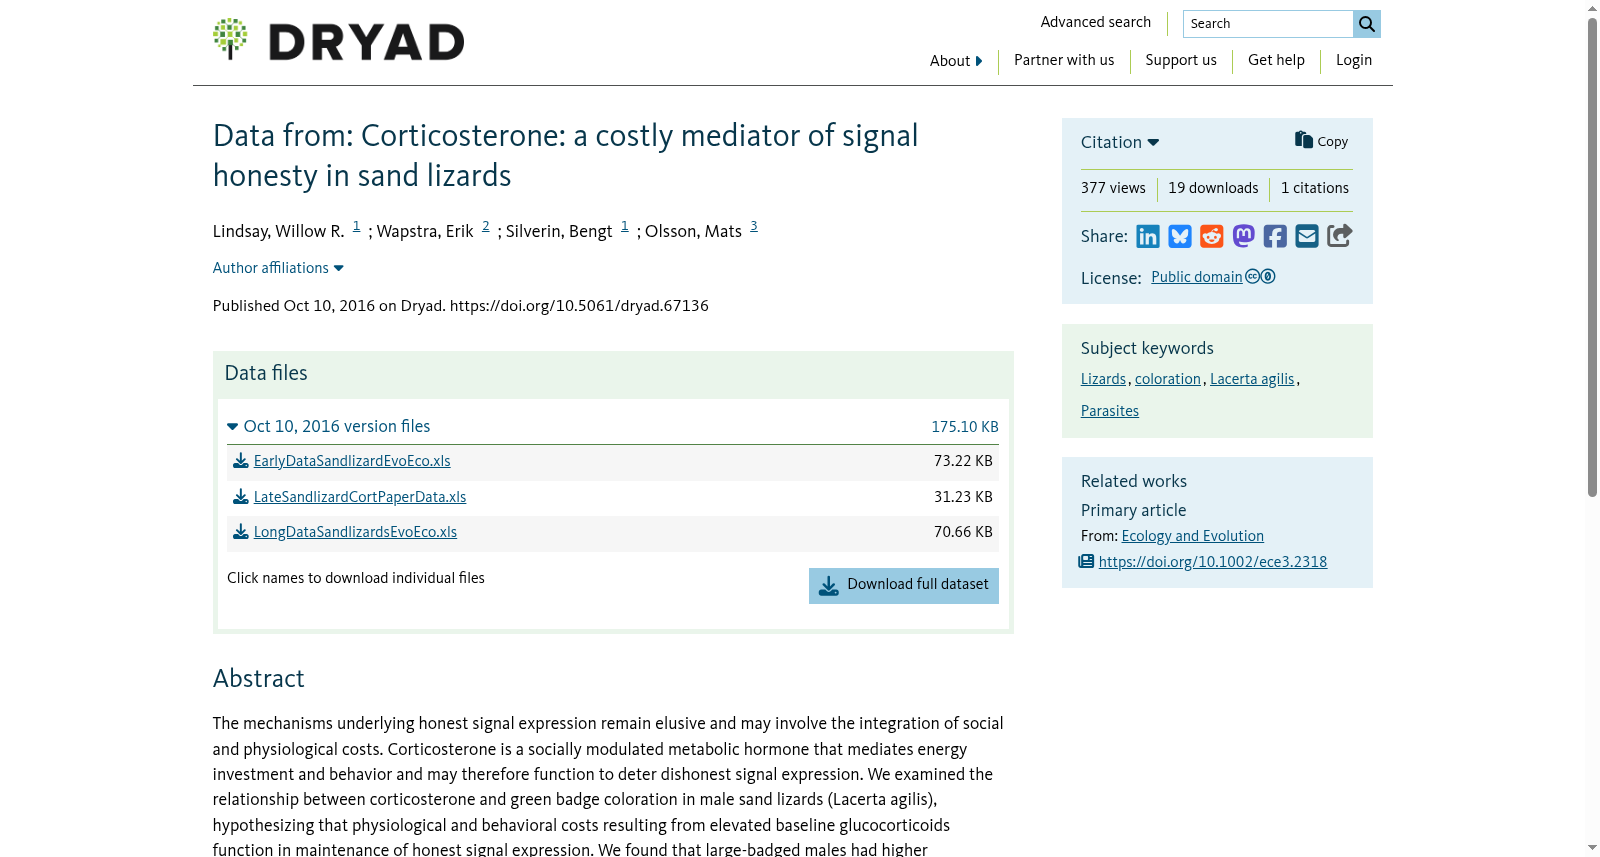This screenshot has width=1600, height=857.
Task: Share dataset on LinkedIn
Action: [1148, 236]
